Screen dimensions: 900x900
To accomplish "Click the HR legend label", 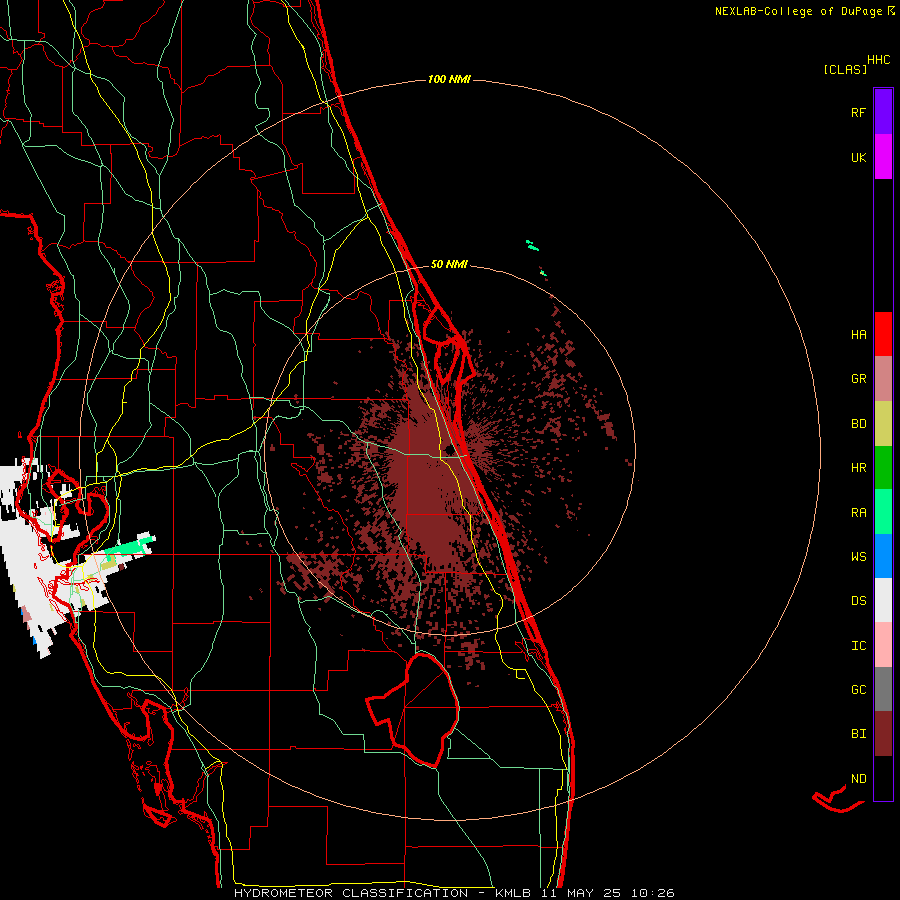I will pyautogui.click(x=858, y=468).
